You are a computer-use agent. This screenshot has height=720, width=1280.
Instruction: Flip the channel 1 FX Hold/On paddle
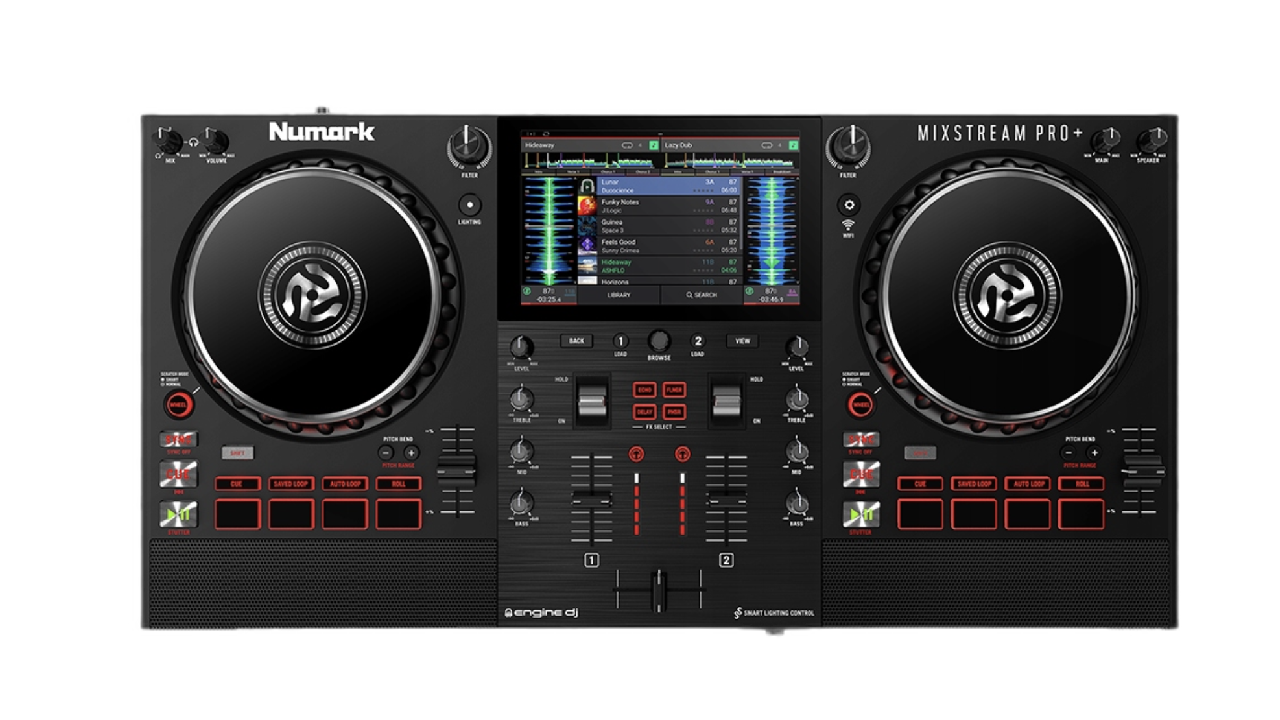point(592,401)
